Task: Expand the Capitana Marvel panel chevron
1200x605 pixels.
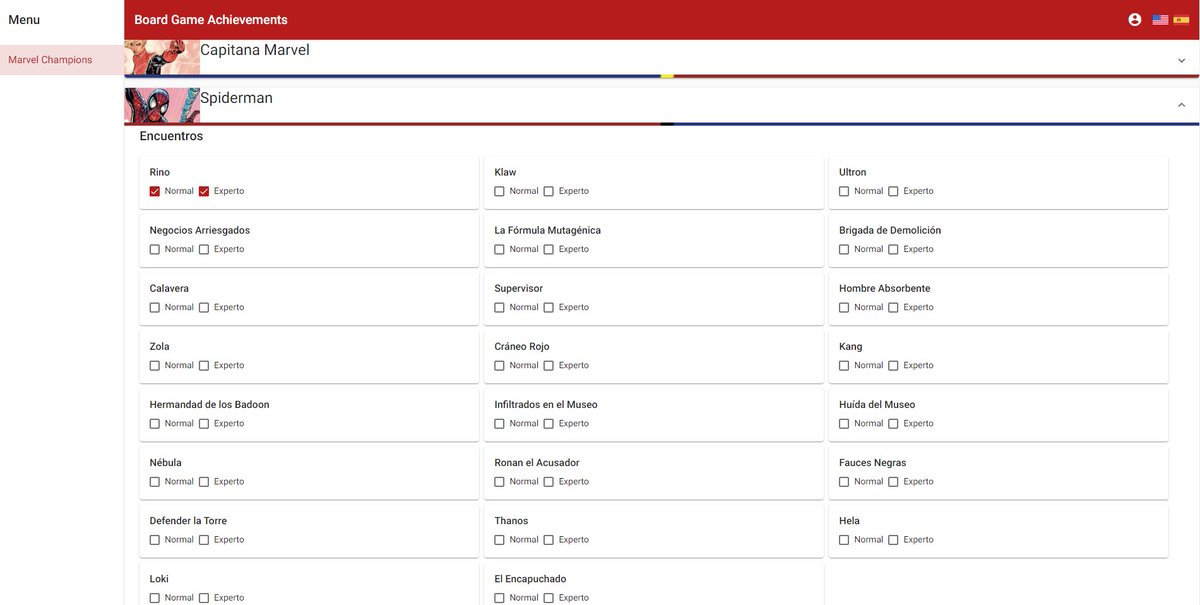Action: [x=1181, y=60]
